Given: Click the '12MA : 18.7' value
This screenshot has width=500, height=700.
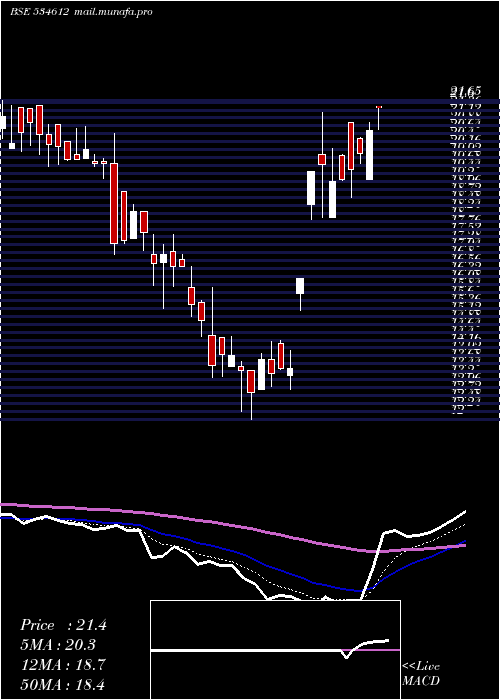Looking at the screenshot, I should (63, 665).
